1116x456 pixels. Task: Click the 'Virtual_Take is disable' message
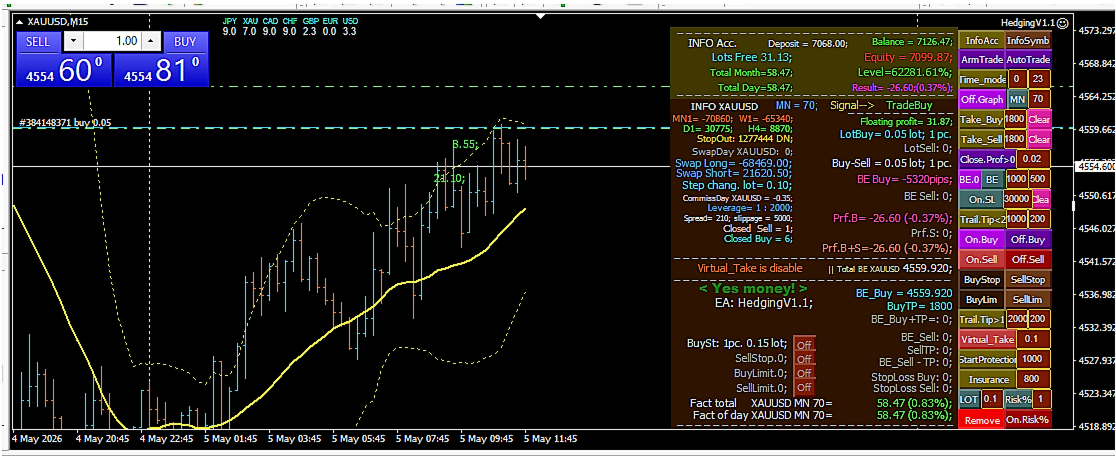click(749, 268)
